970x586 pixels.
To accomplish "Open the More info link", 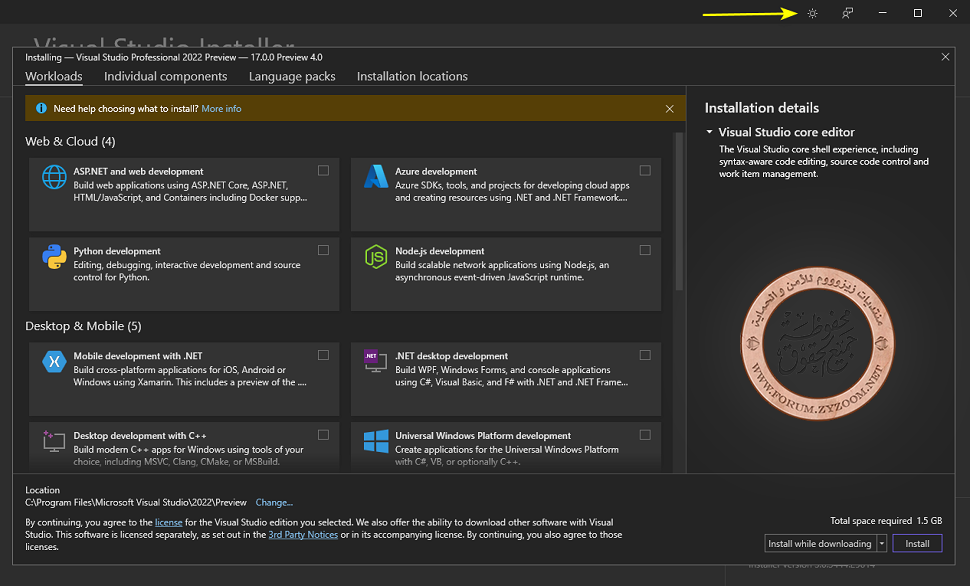I will point(221,108).
